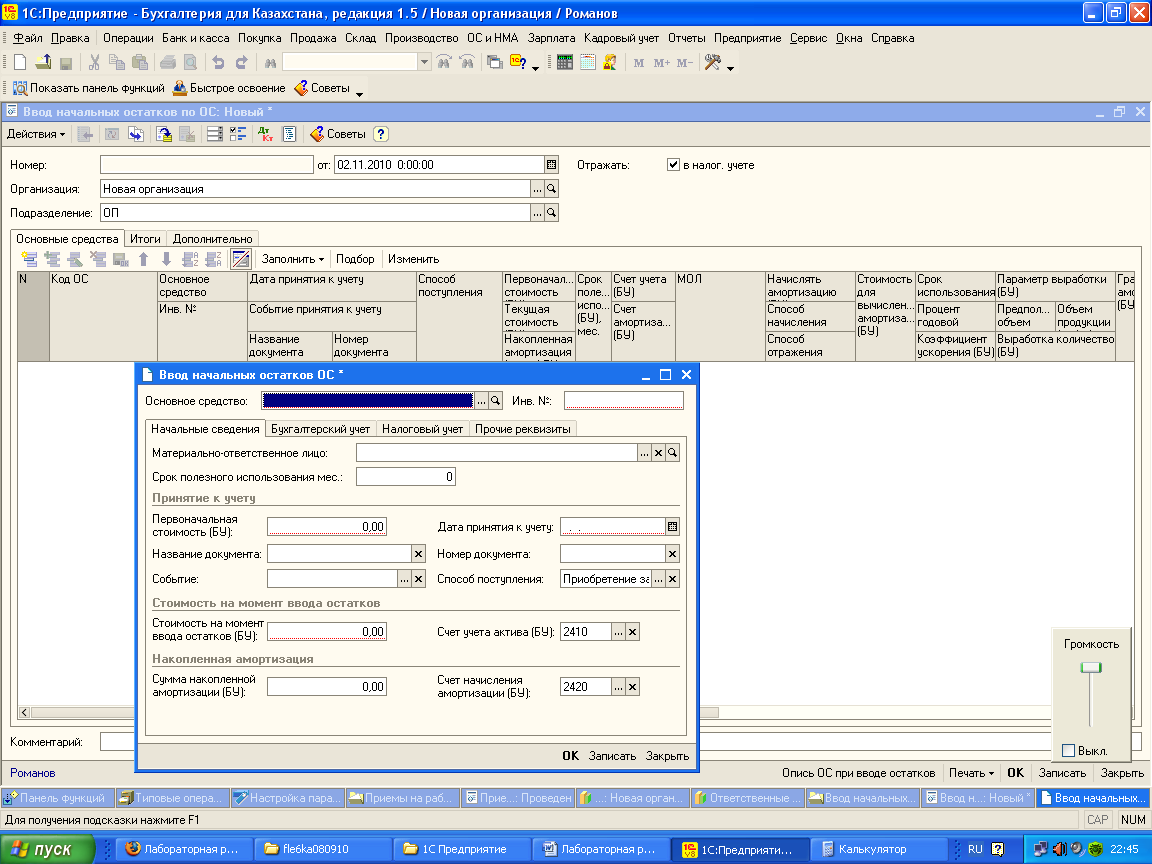Image resolution: width=1152 pixels, height=864 pixels.
Task: Click Записать button in dialog
Action: (612, 756)
